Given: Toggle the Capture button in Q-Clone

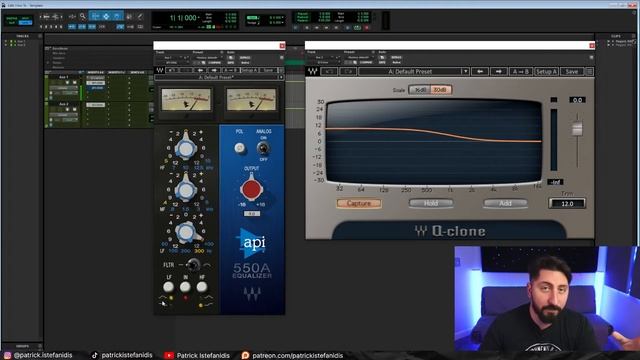Looking at the screenshot, I should click(359, 203).
